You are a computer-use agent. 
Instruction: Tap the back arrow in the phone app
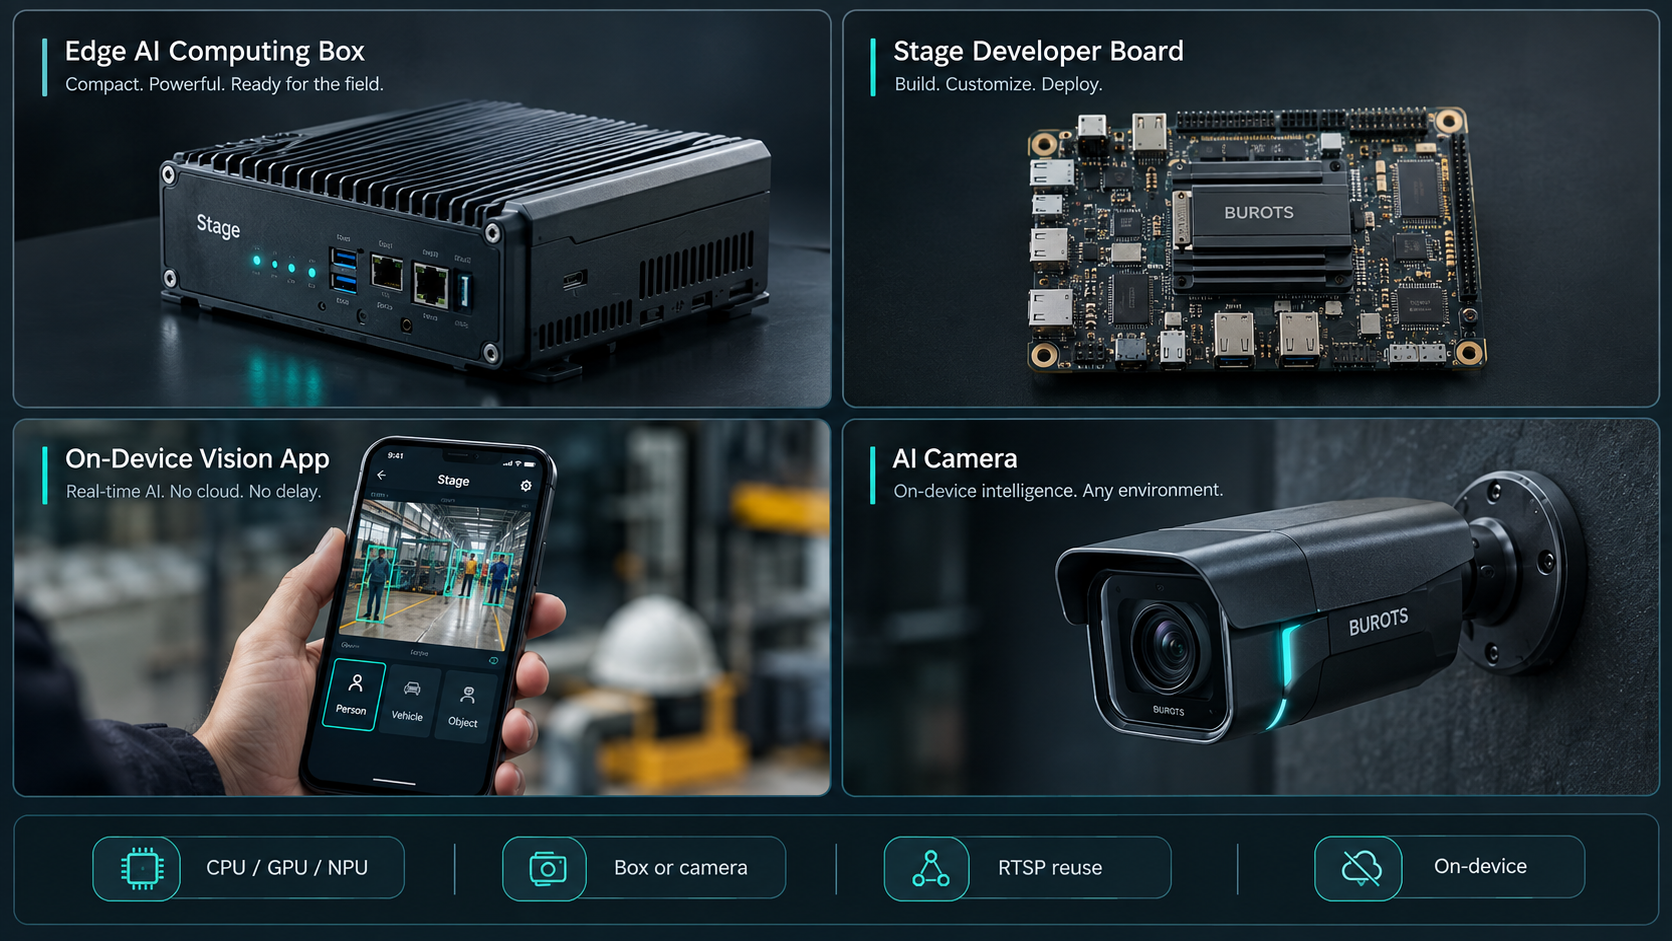pyautogui.click(x=381, y=475)
